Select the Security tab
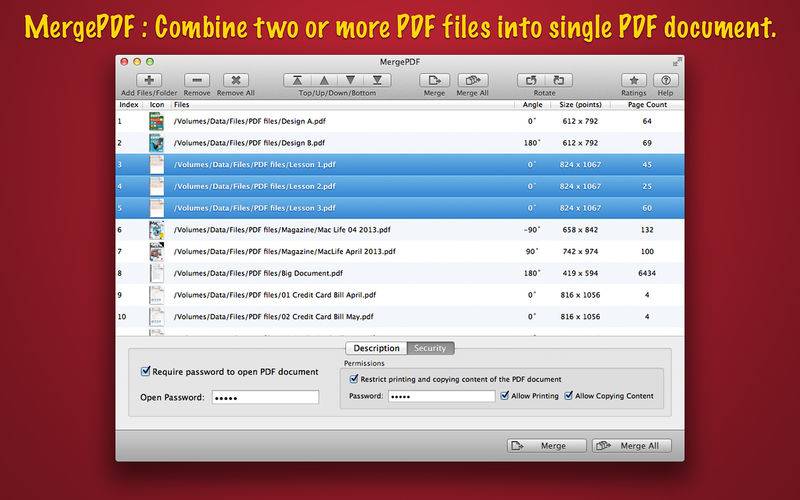 click(430, 348)
